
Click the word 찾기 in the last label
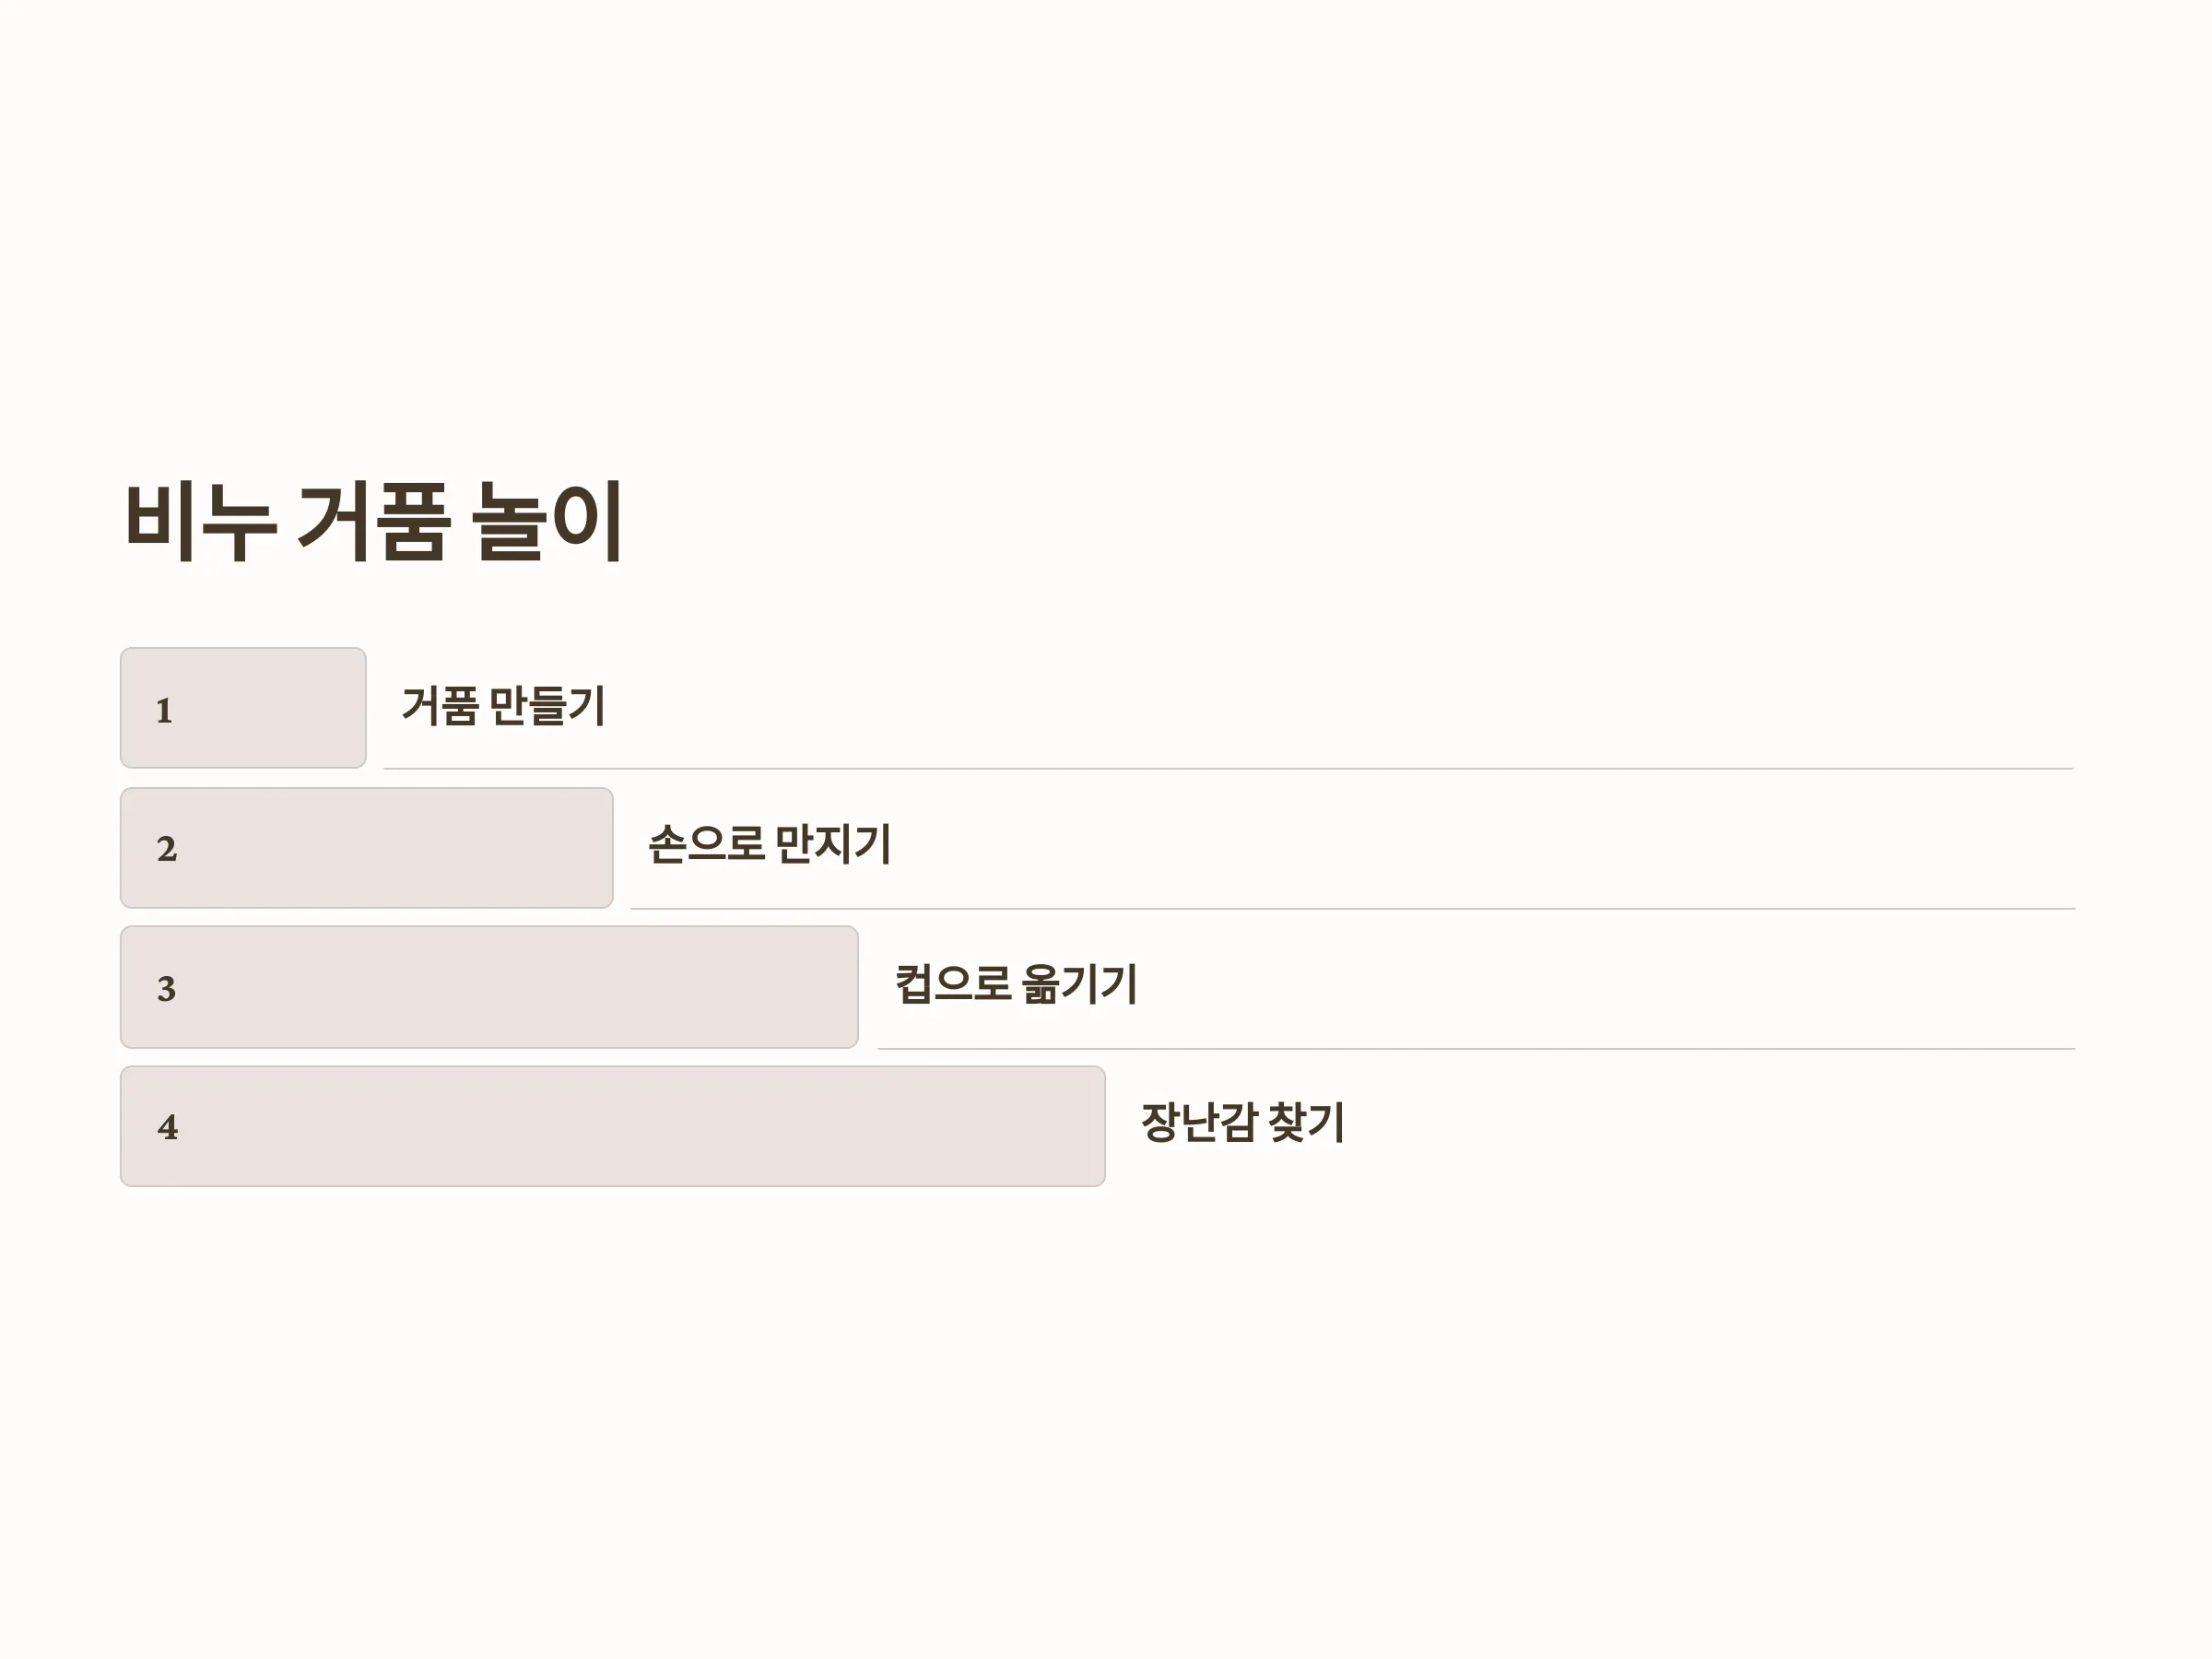[x=1306, y=1123]
